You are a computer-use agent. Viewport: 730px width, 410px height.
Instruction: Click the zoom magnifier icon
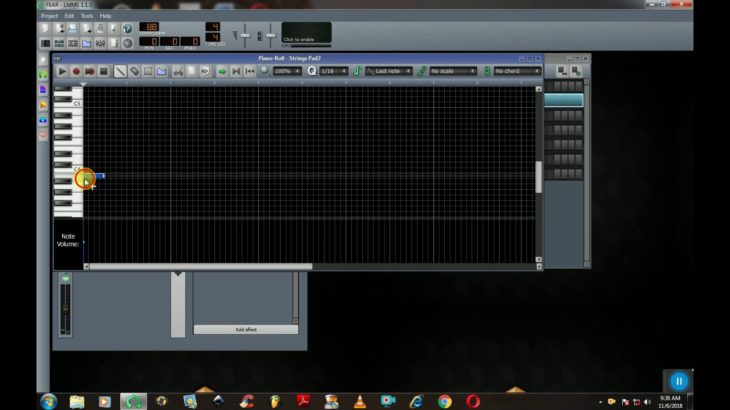pos(264,71)
